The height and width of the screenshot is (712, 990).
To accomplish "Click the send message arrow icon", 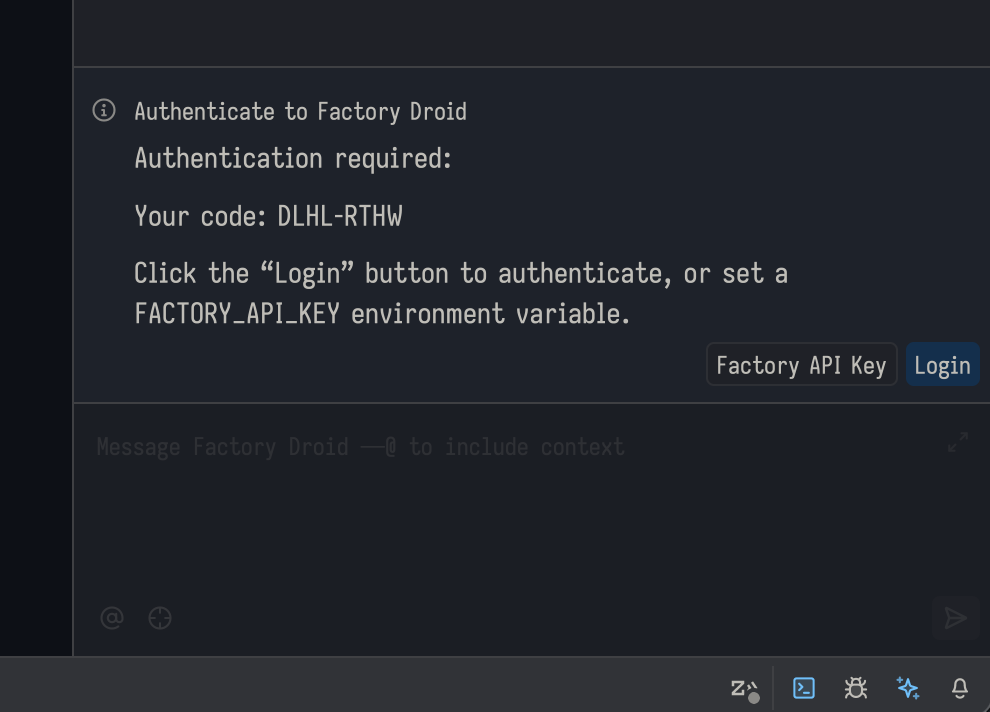I will tap(958, 618).
